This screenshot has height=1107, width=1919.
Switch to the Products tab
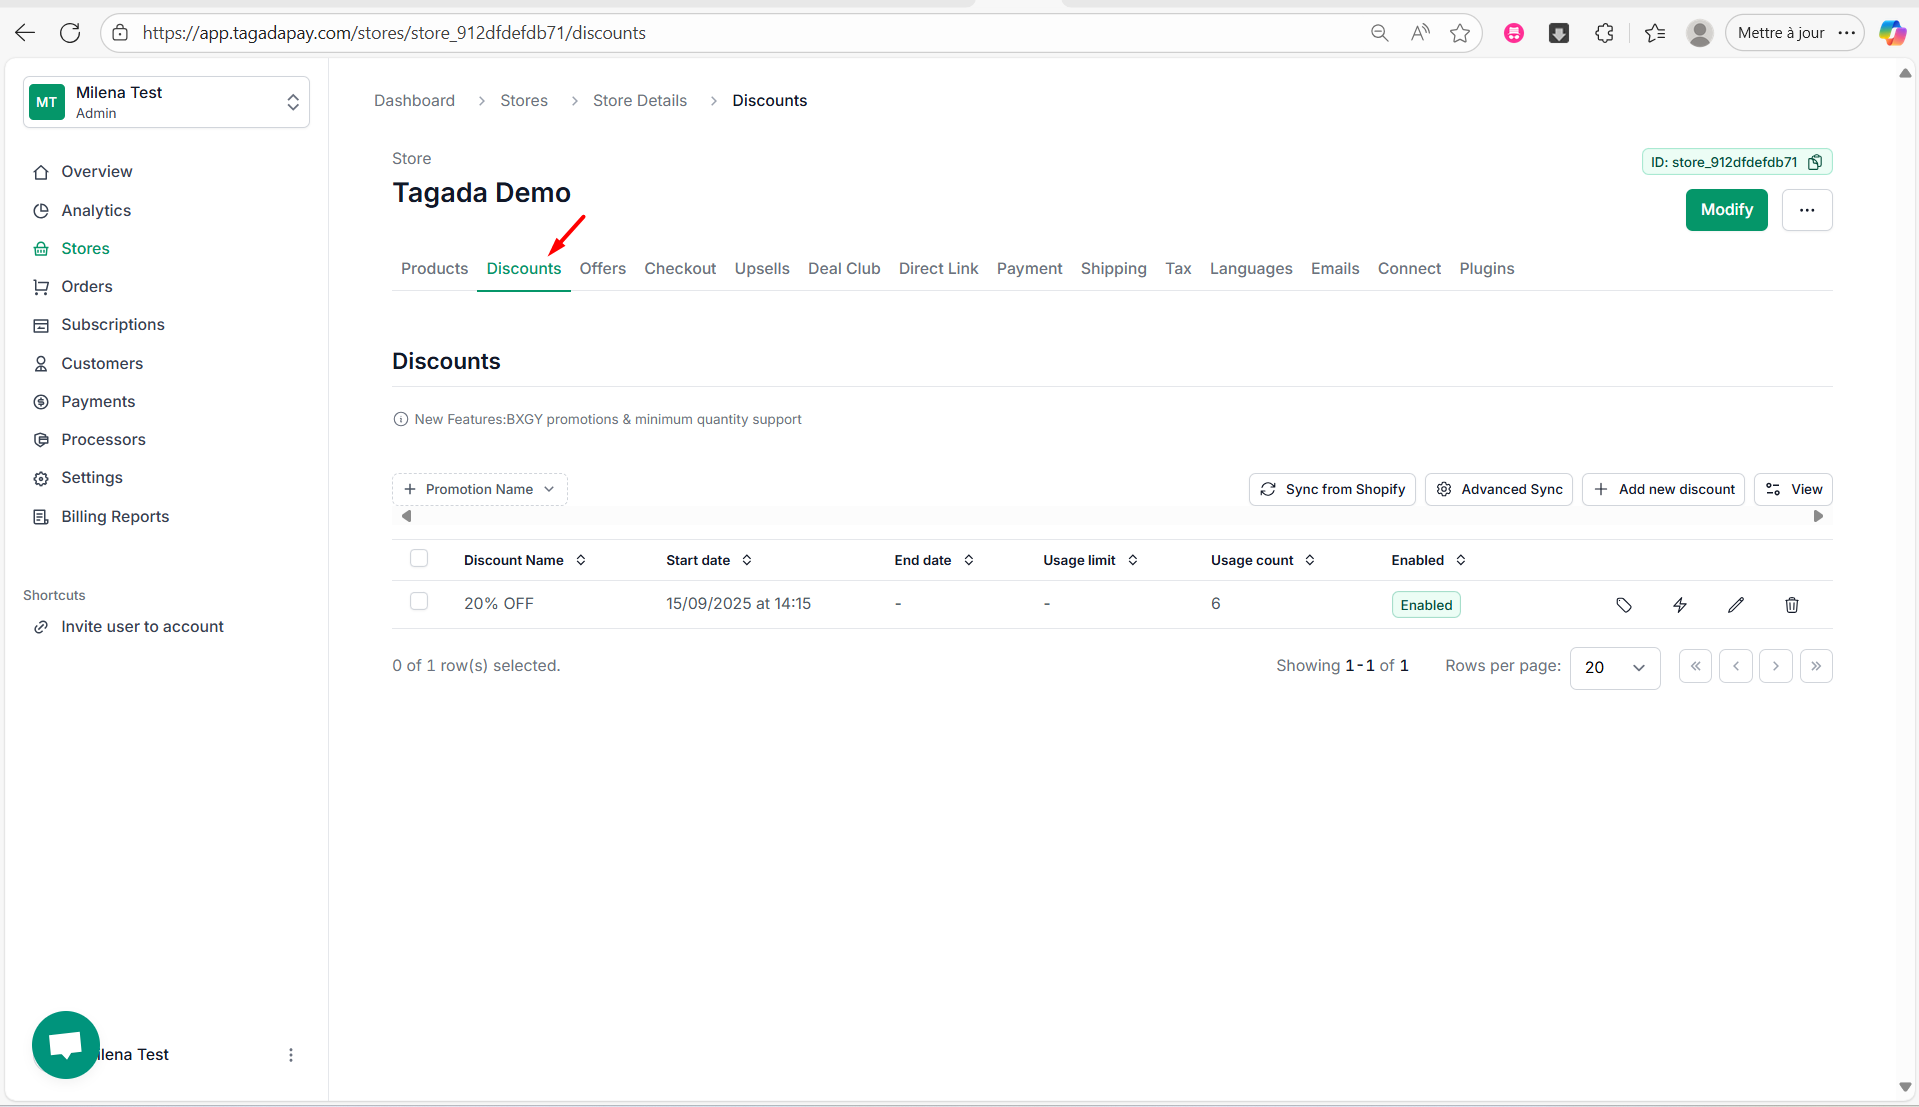pos(434,268)
